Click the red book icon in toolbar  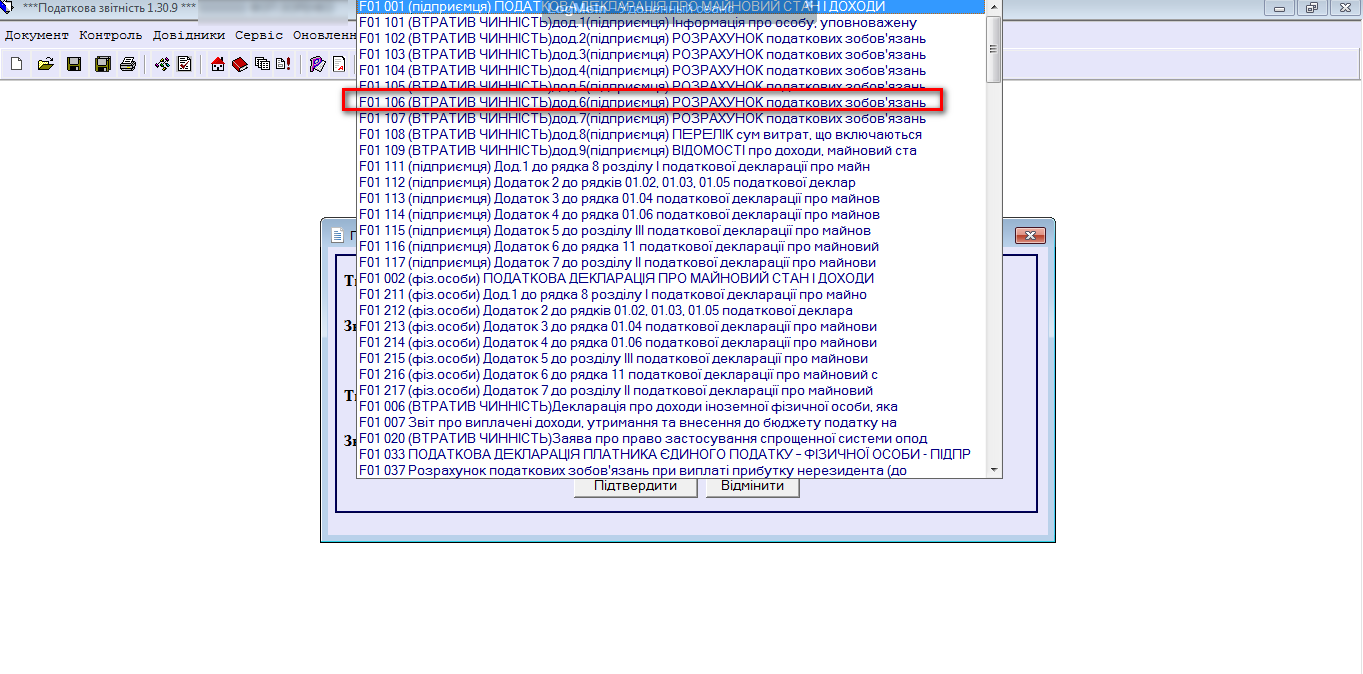click(x=240, y=65)
